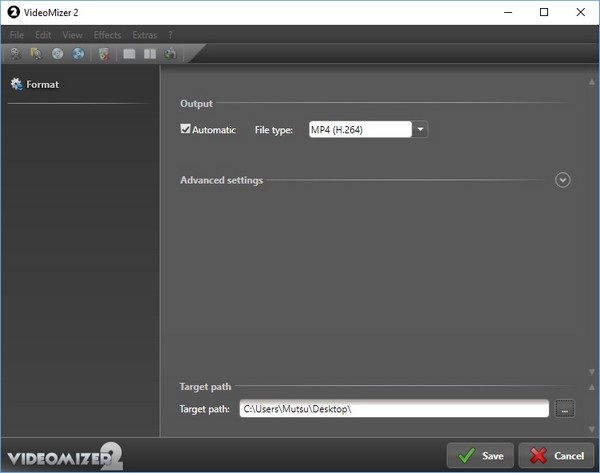Toggle the Automatic checkbox
This screenshot has height=473, width=600.
pos(185,129)
